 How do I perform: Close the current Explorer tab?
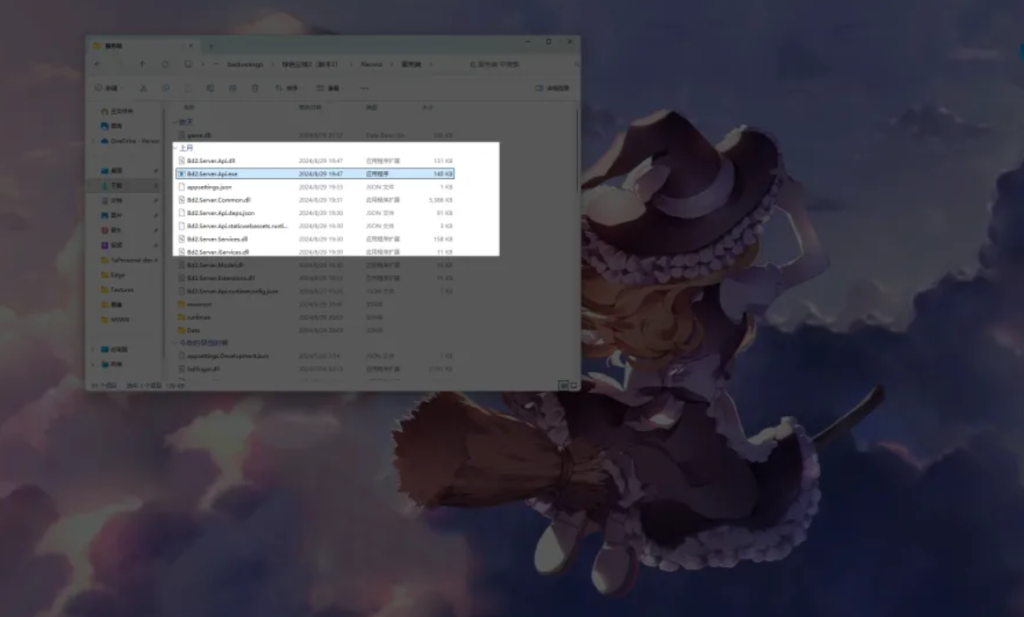[x=190, y=46]
